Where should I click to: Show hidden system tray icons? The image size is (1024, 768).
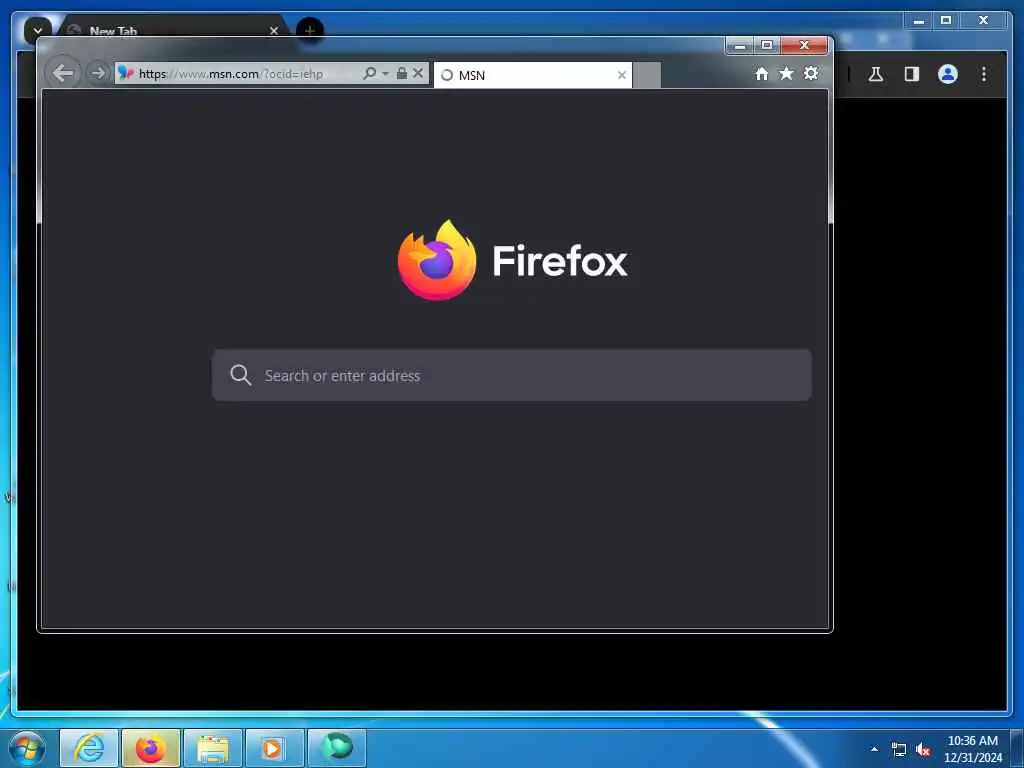tap(874, 749)
